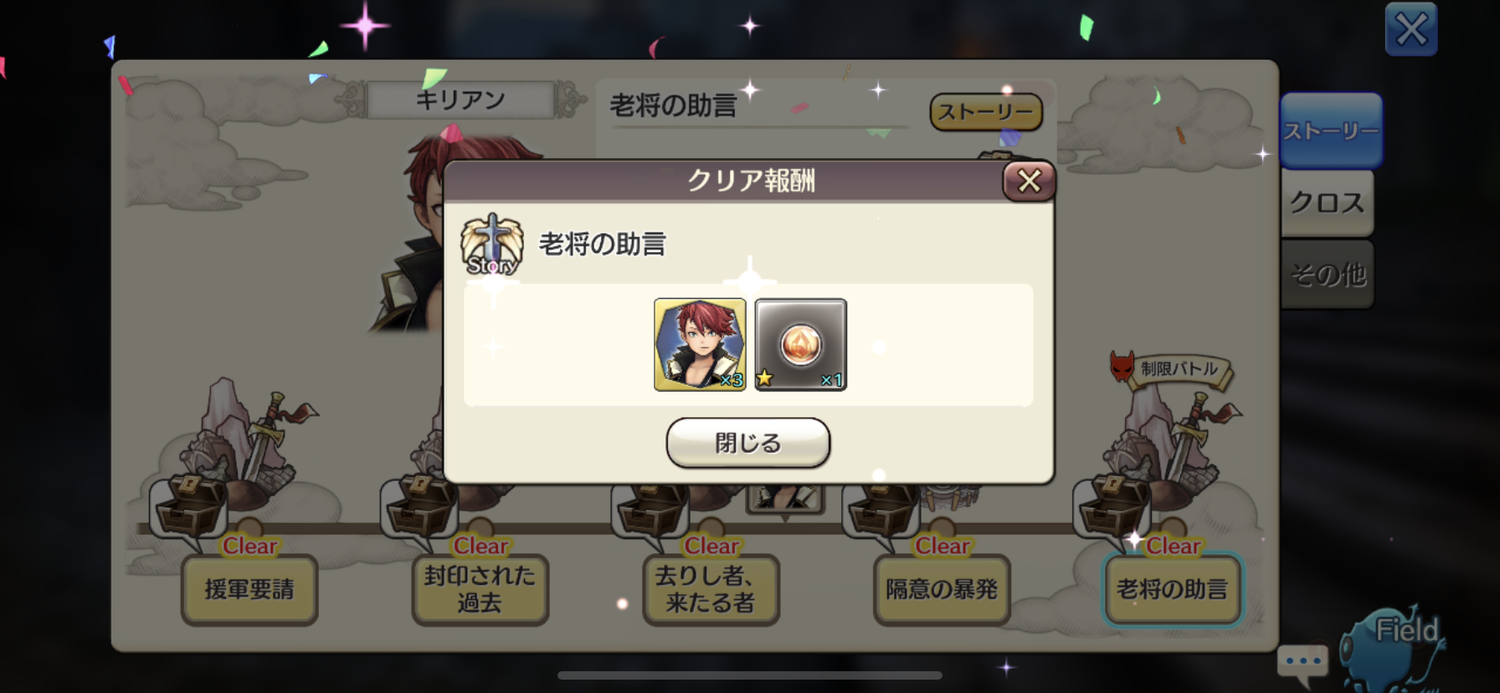Close the panel with blue X button
The width and height of the screenshot is (1500, 693).
[x=1411, y=29]
